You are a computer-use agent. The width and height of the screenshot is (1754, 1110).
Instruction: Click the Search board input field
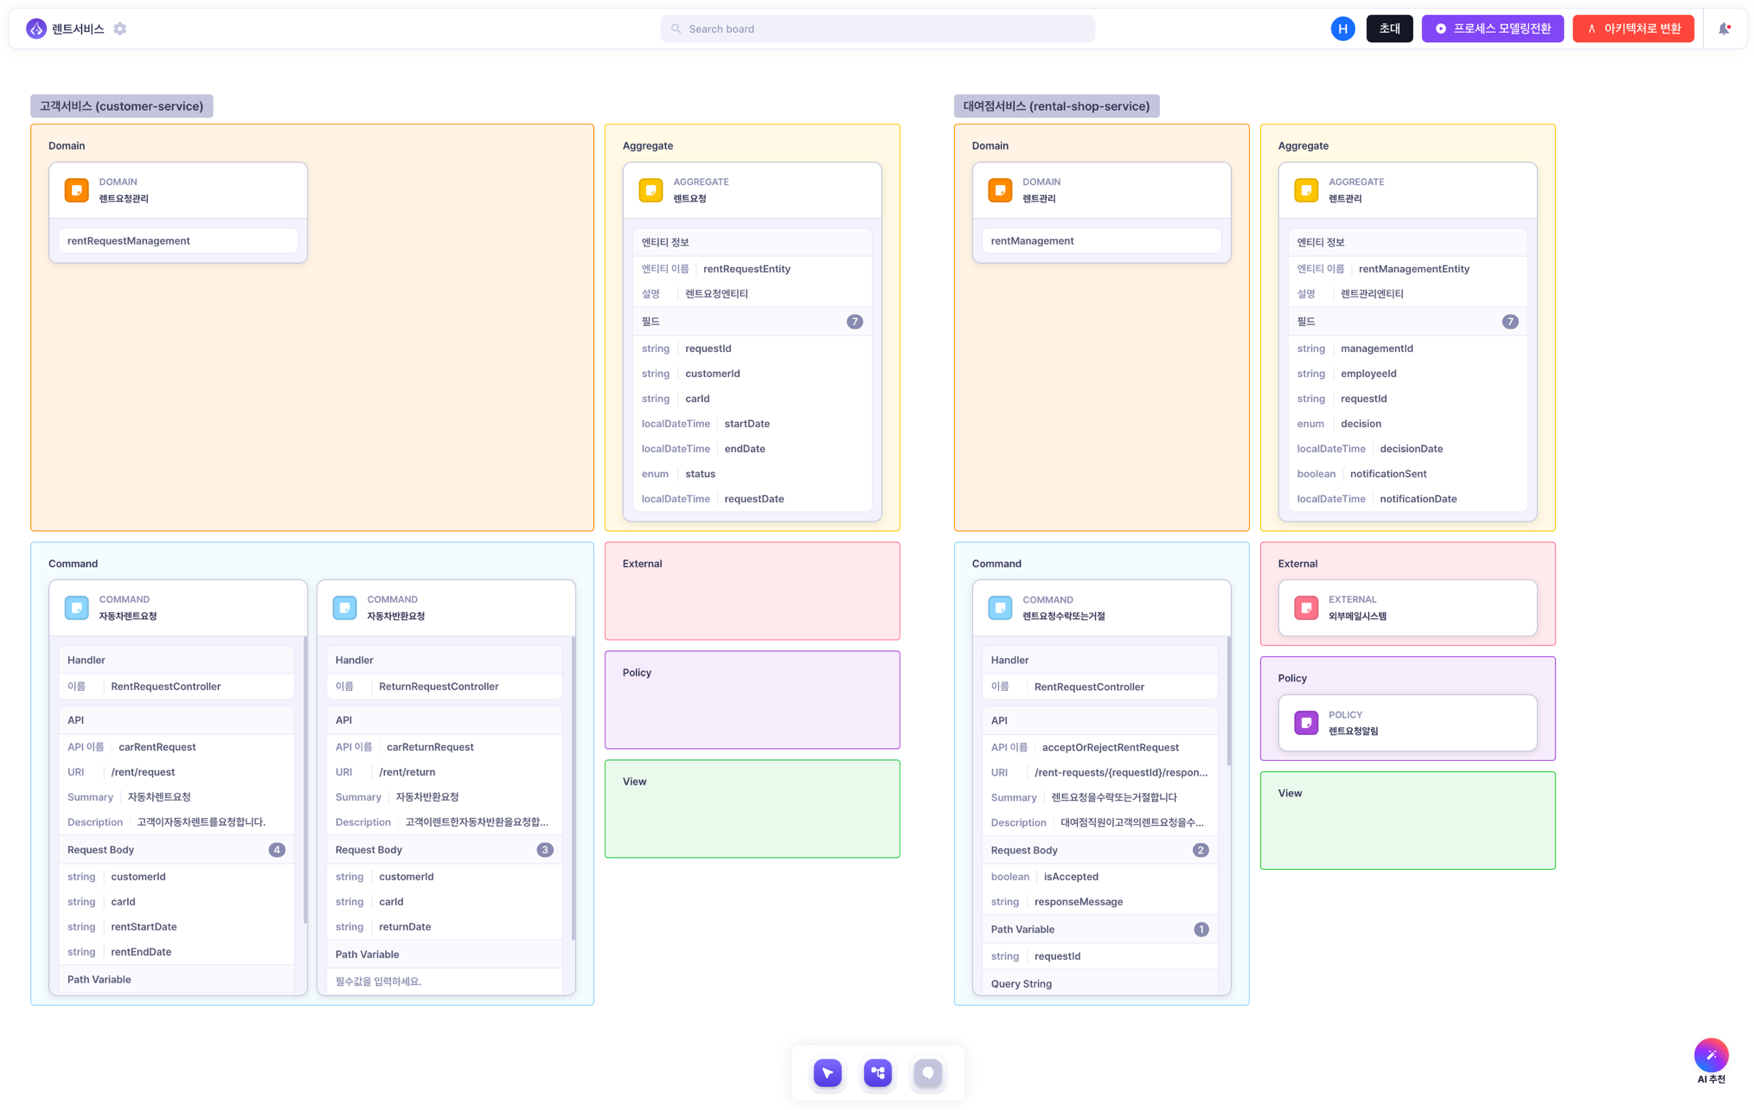click(x=877, y=29)
